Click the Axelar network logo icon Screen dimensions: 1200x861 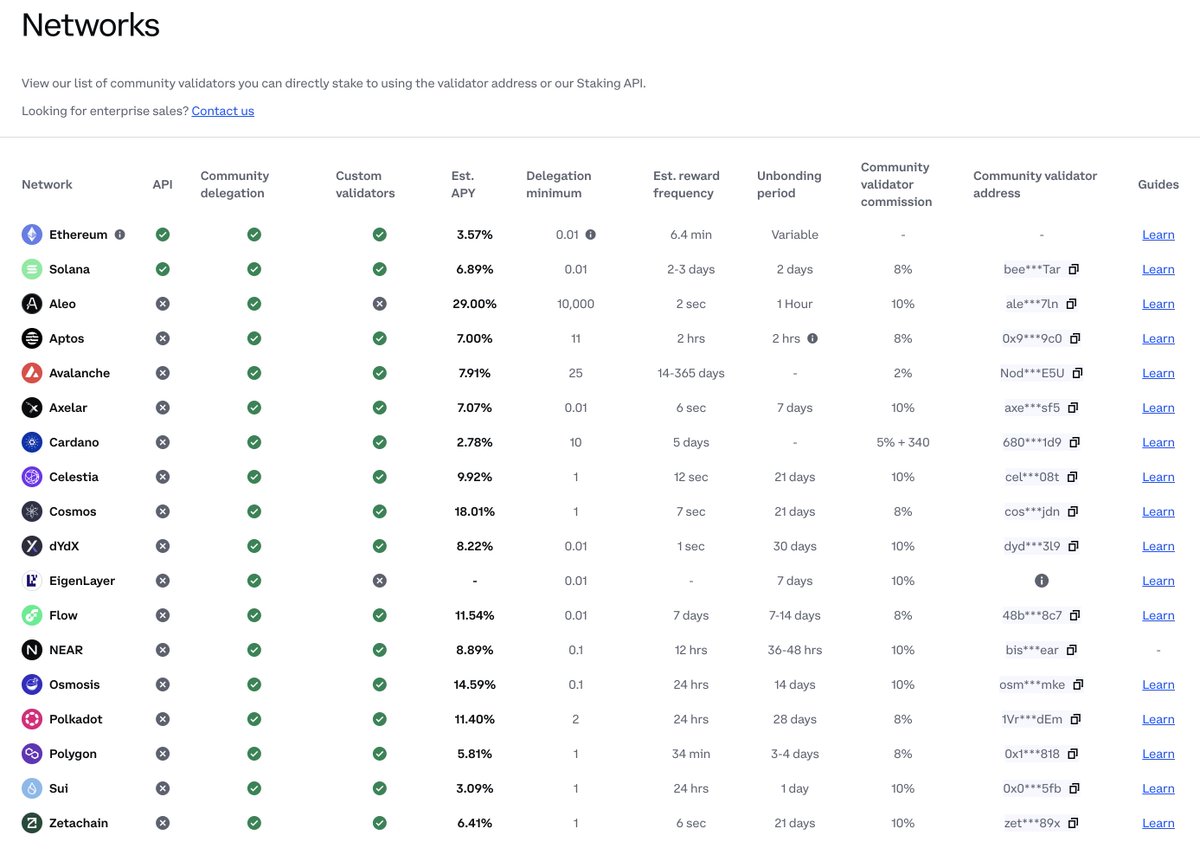32,408
